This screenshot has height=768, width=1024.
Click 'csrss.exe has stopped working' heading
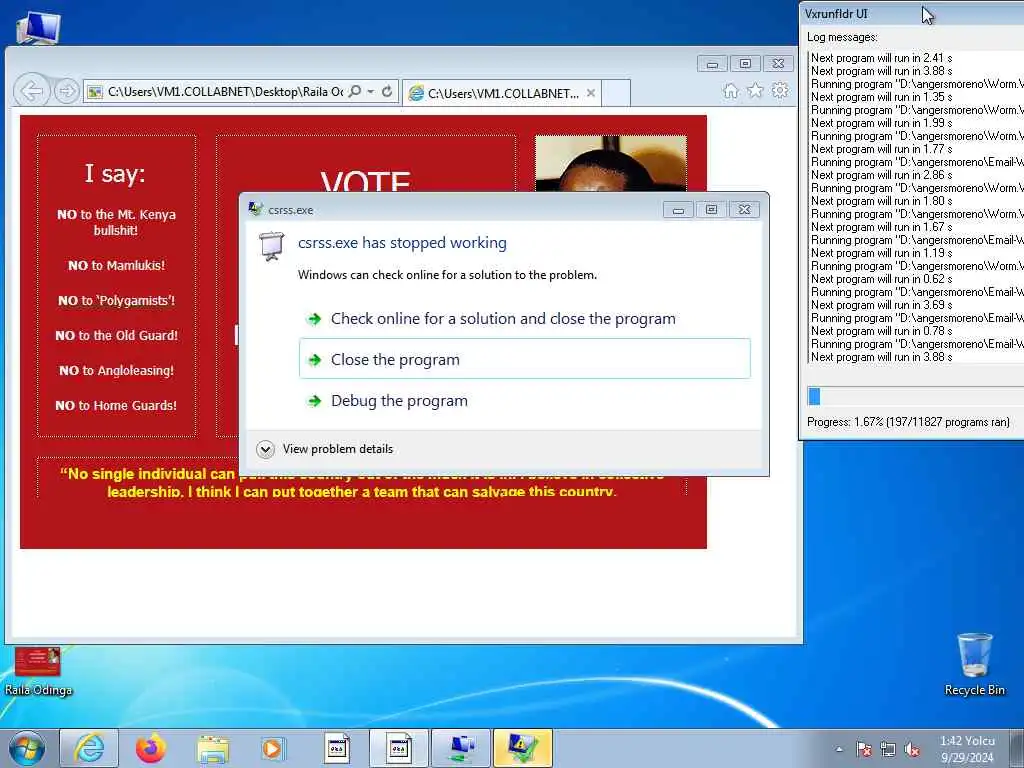point(402,243)
